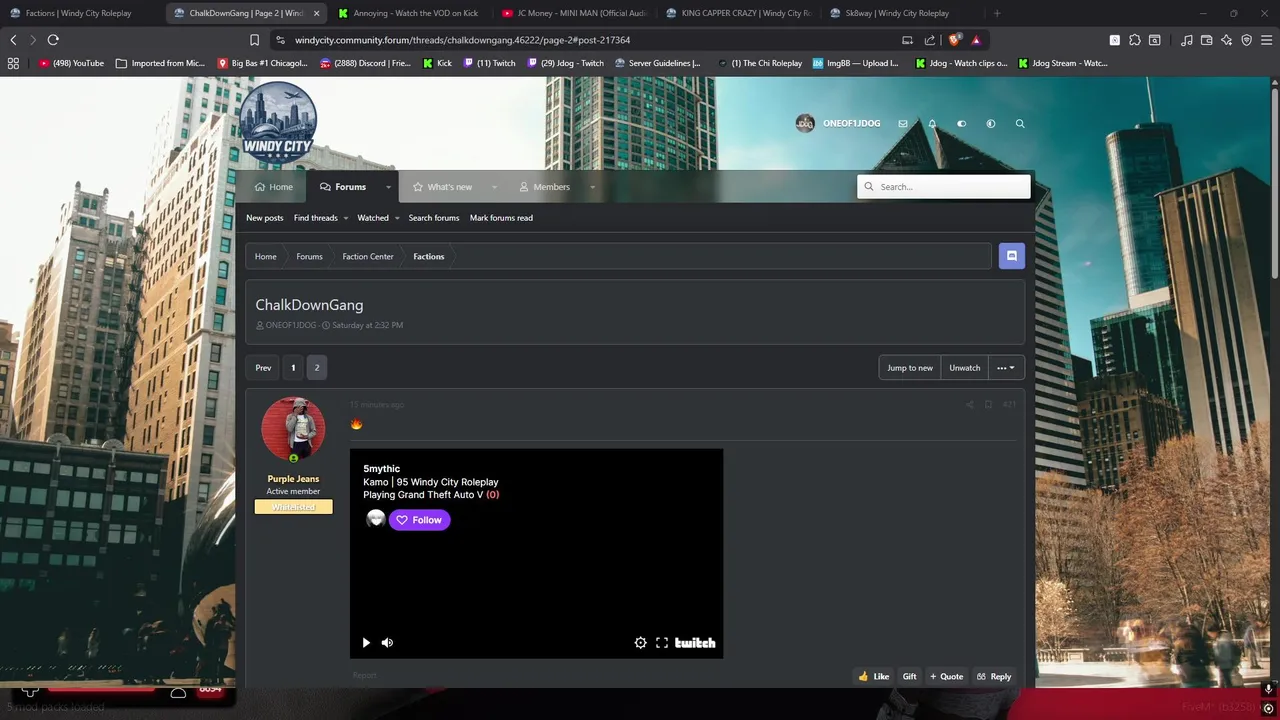Enter fullscreen on the Twitch player
The image size is (1280, 720).
click(x=662, y=643)
